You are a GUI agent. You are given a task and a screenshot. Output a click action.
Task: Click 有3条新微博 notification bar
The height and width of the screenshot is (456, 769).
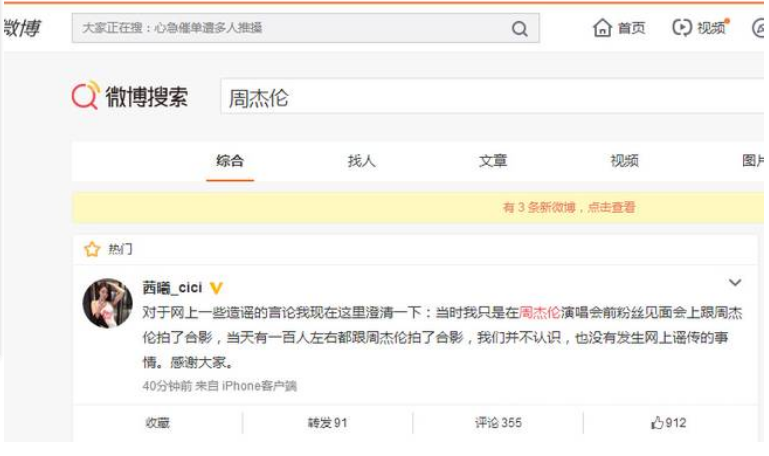[418, 207]
